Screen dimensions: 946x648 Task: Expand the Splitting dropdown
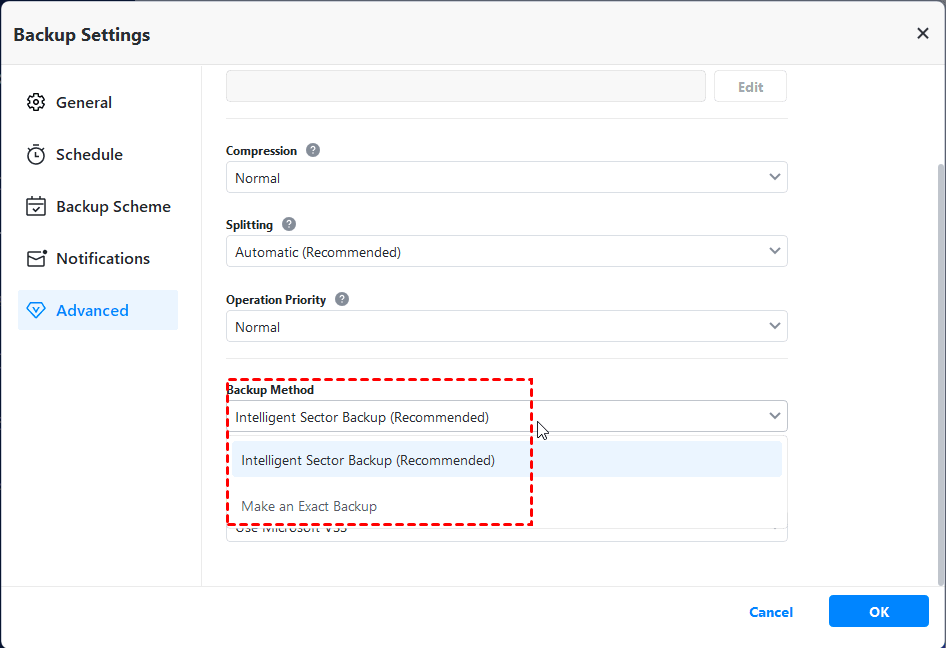(506, 252)
